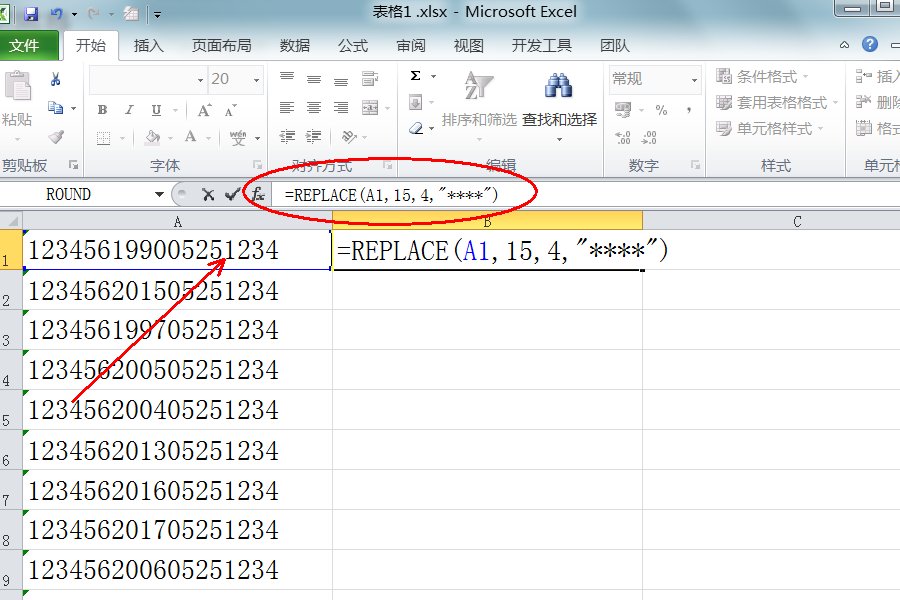Toggle underline formatting

click(157, 111)
